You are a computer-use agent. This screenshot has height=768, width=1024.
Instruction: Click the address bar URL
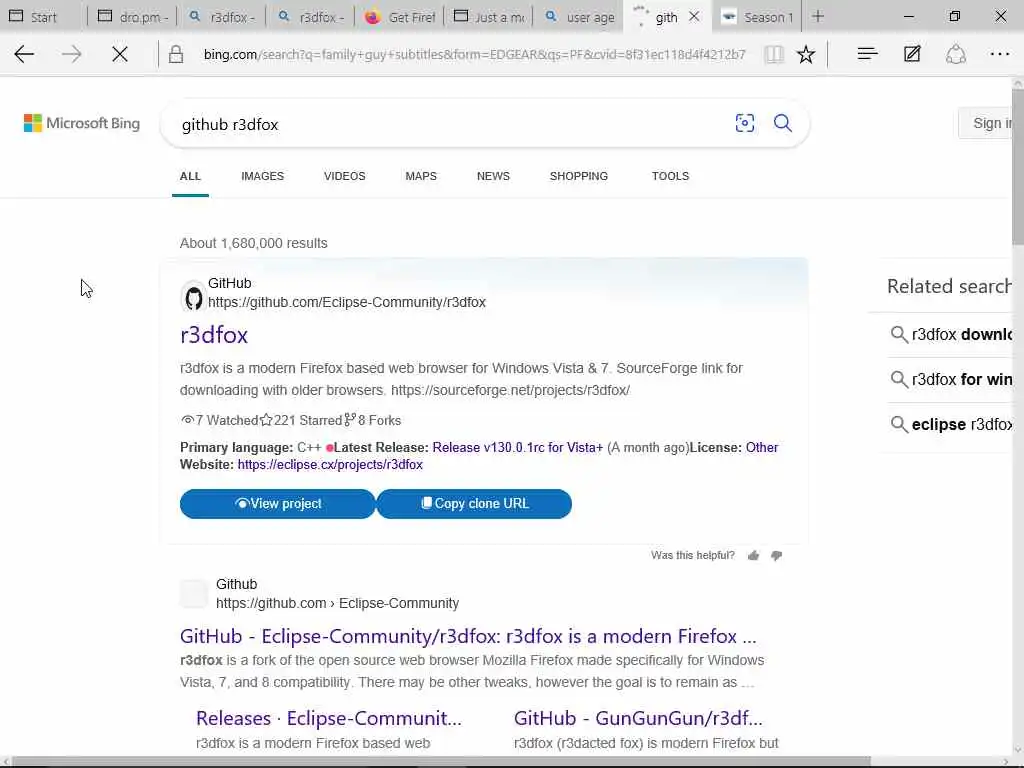474,54
